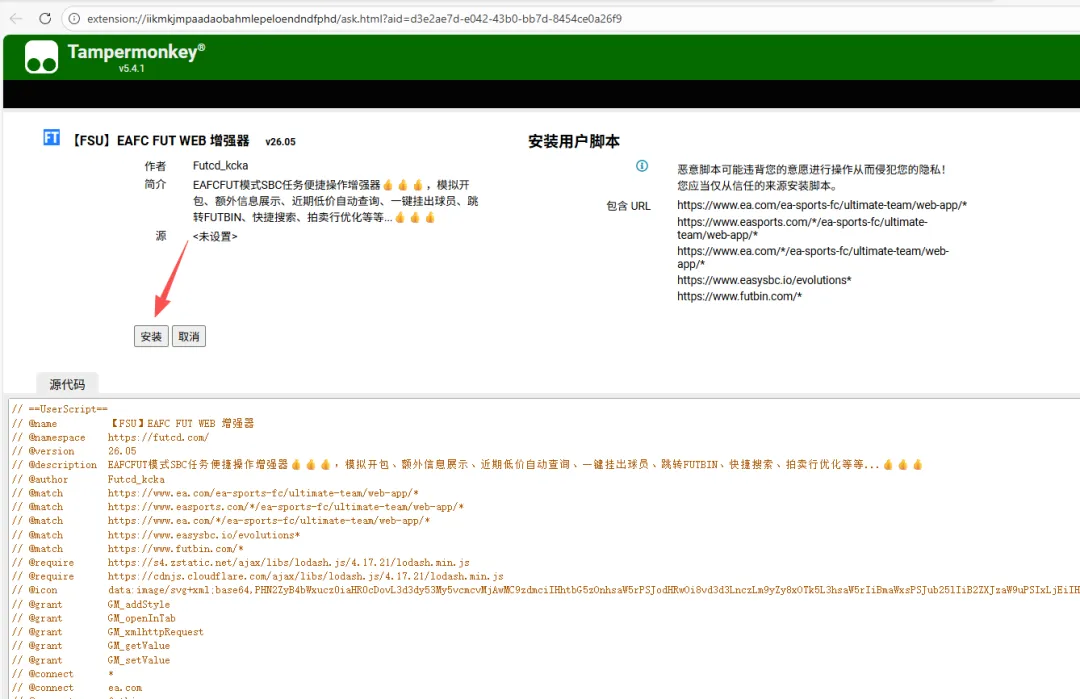1080x699 pixels.
Task: Click the @match www.futbin.com source line
Action: click(127, 549)
